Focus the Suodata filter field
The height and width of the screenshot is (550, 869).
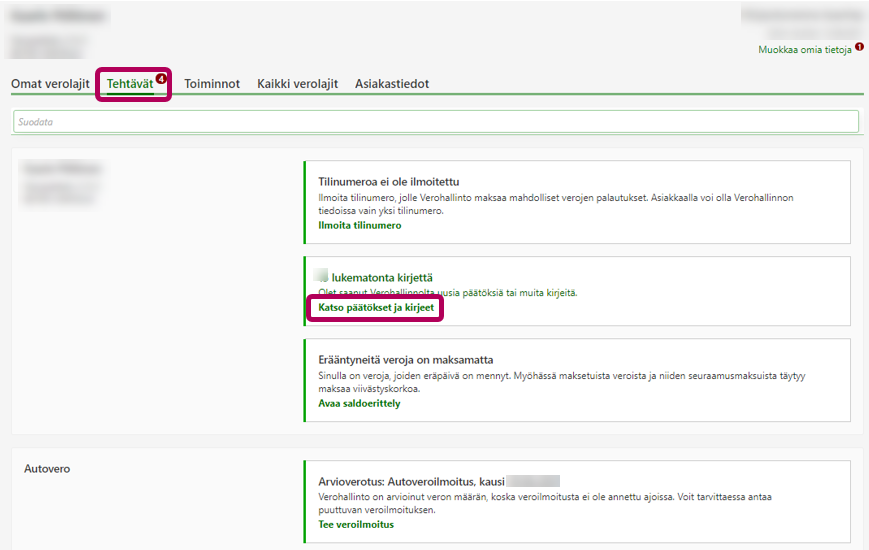pos(435,121)
